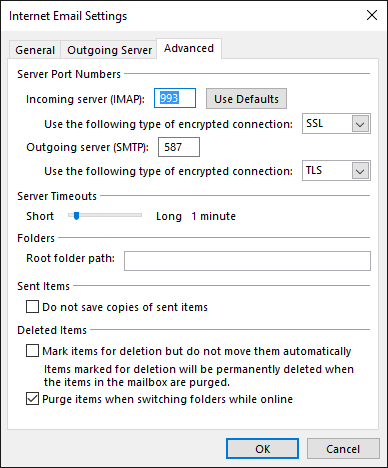Select the Advanced tab
Screen dimensions: 388x468
(x=189, y=49)
